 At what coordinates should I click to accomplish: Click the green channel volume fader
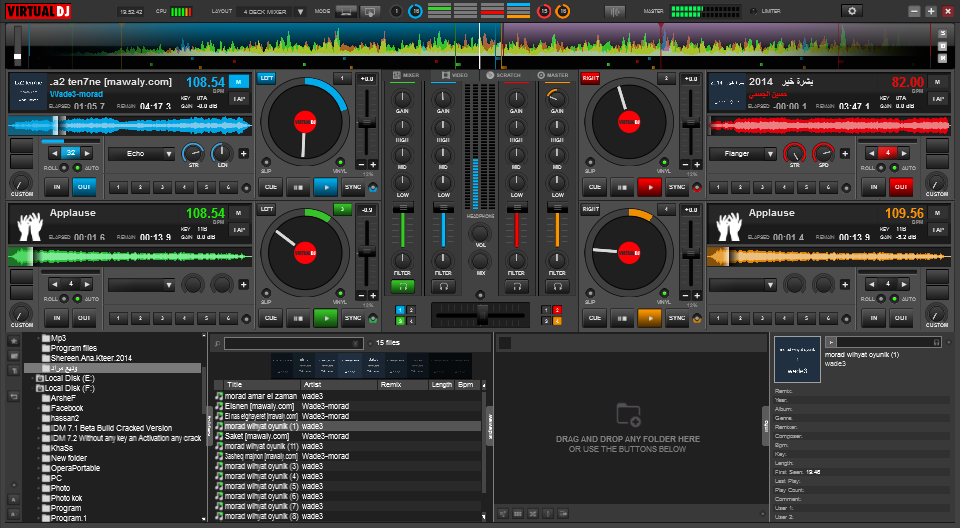click(403, 209)
